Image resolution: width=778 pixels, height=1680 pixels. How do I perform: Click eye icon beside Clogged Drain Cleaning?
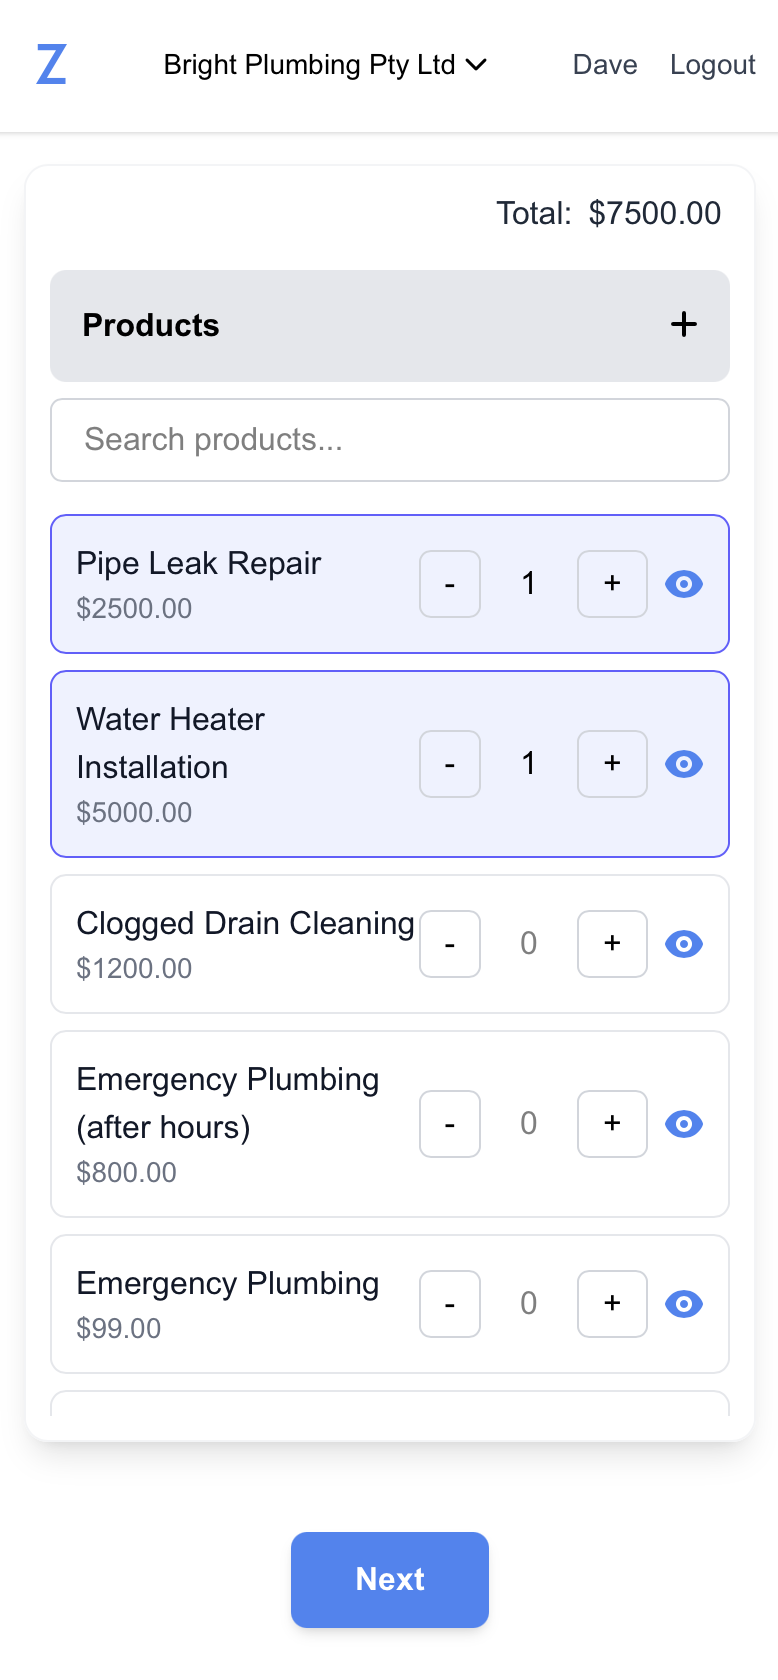pyautogui.click(x=684, y=944)
